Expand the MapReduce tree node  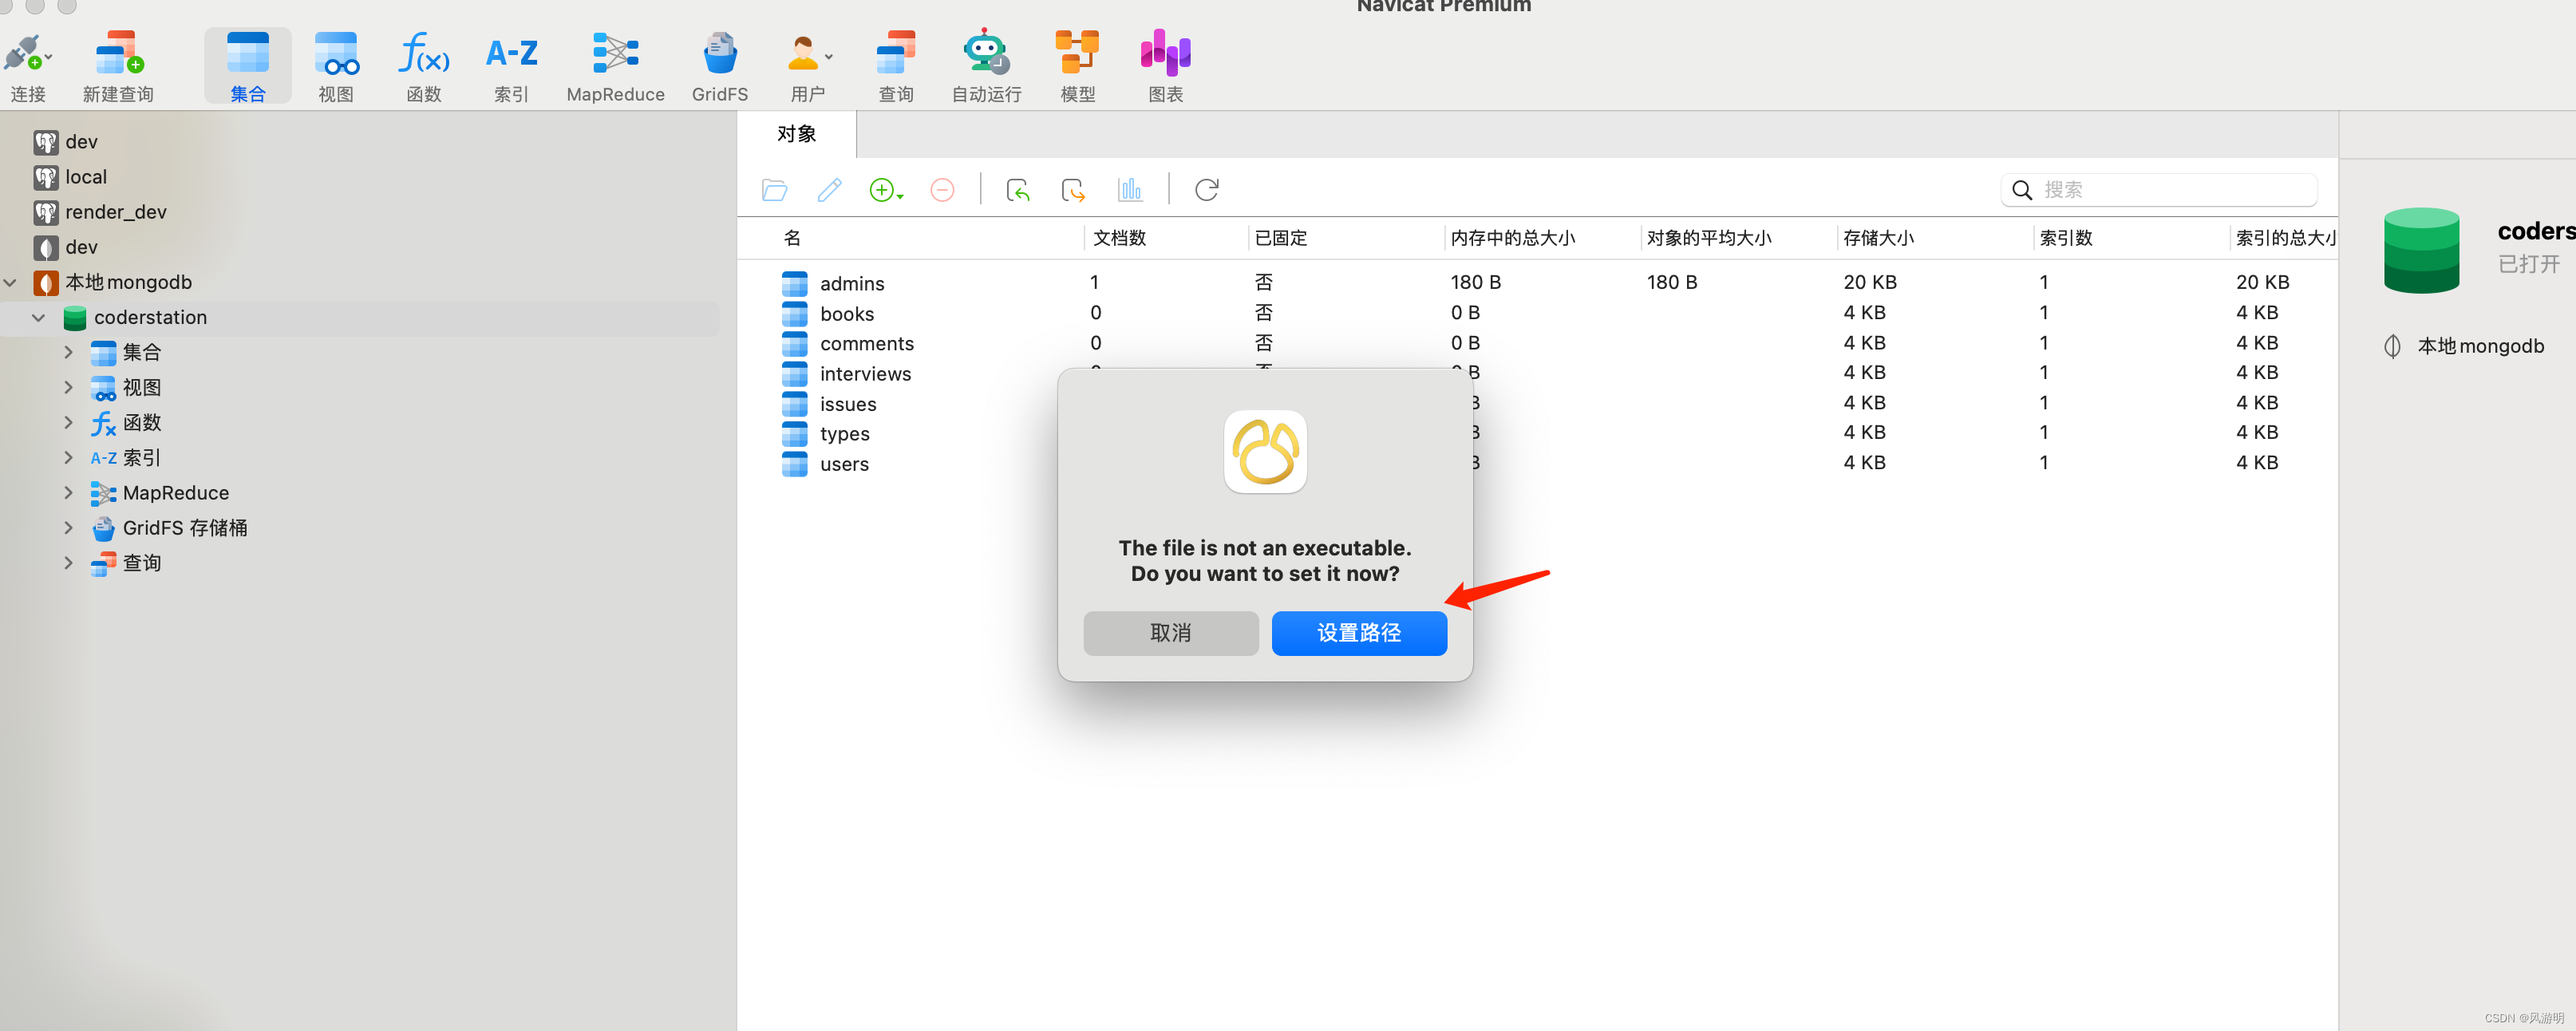click(68, 493)
